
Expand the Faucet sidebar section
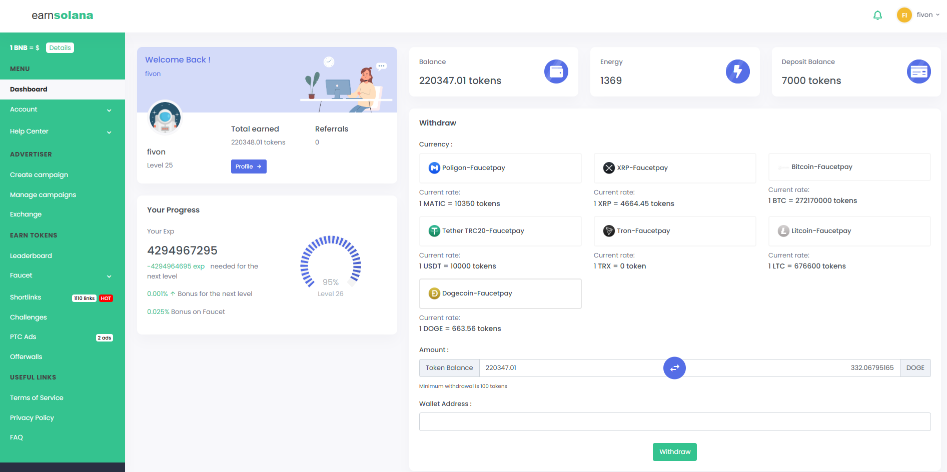click(x=62, y=275)
